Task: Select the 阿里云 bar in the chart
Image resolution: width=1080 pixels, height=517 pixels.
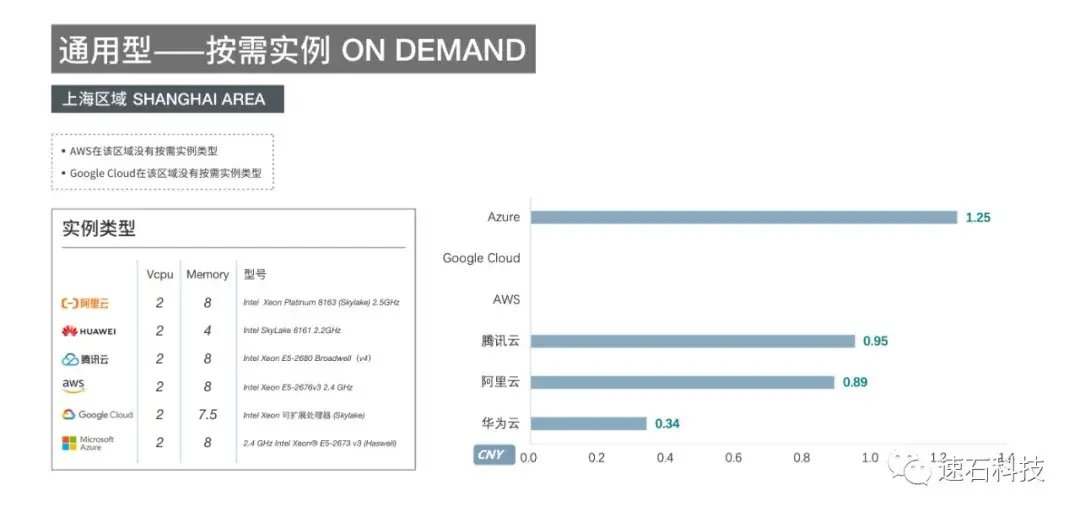Action: click(x=682, y=383)
